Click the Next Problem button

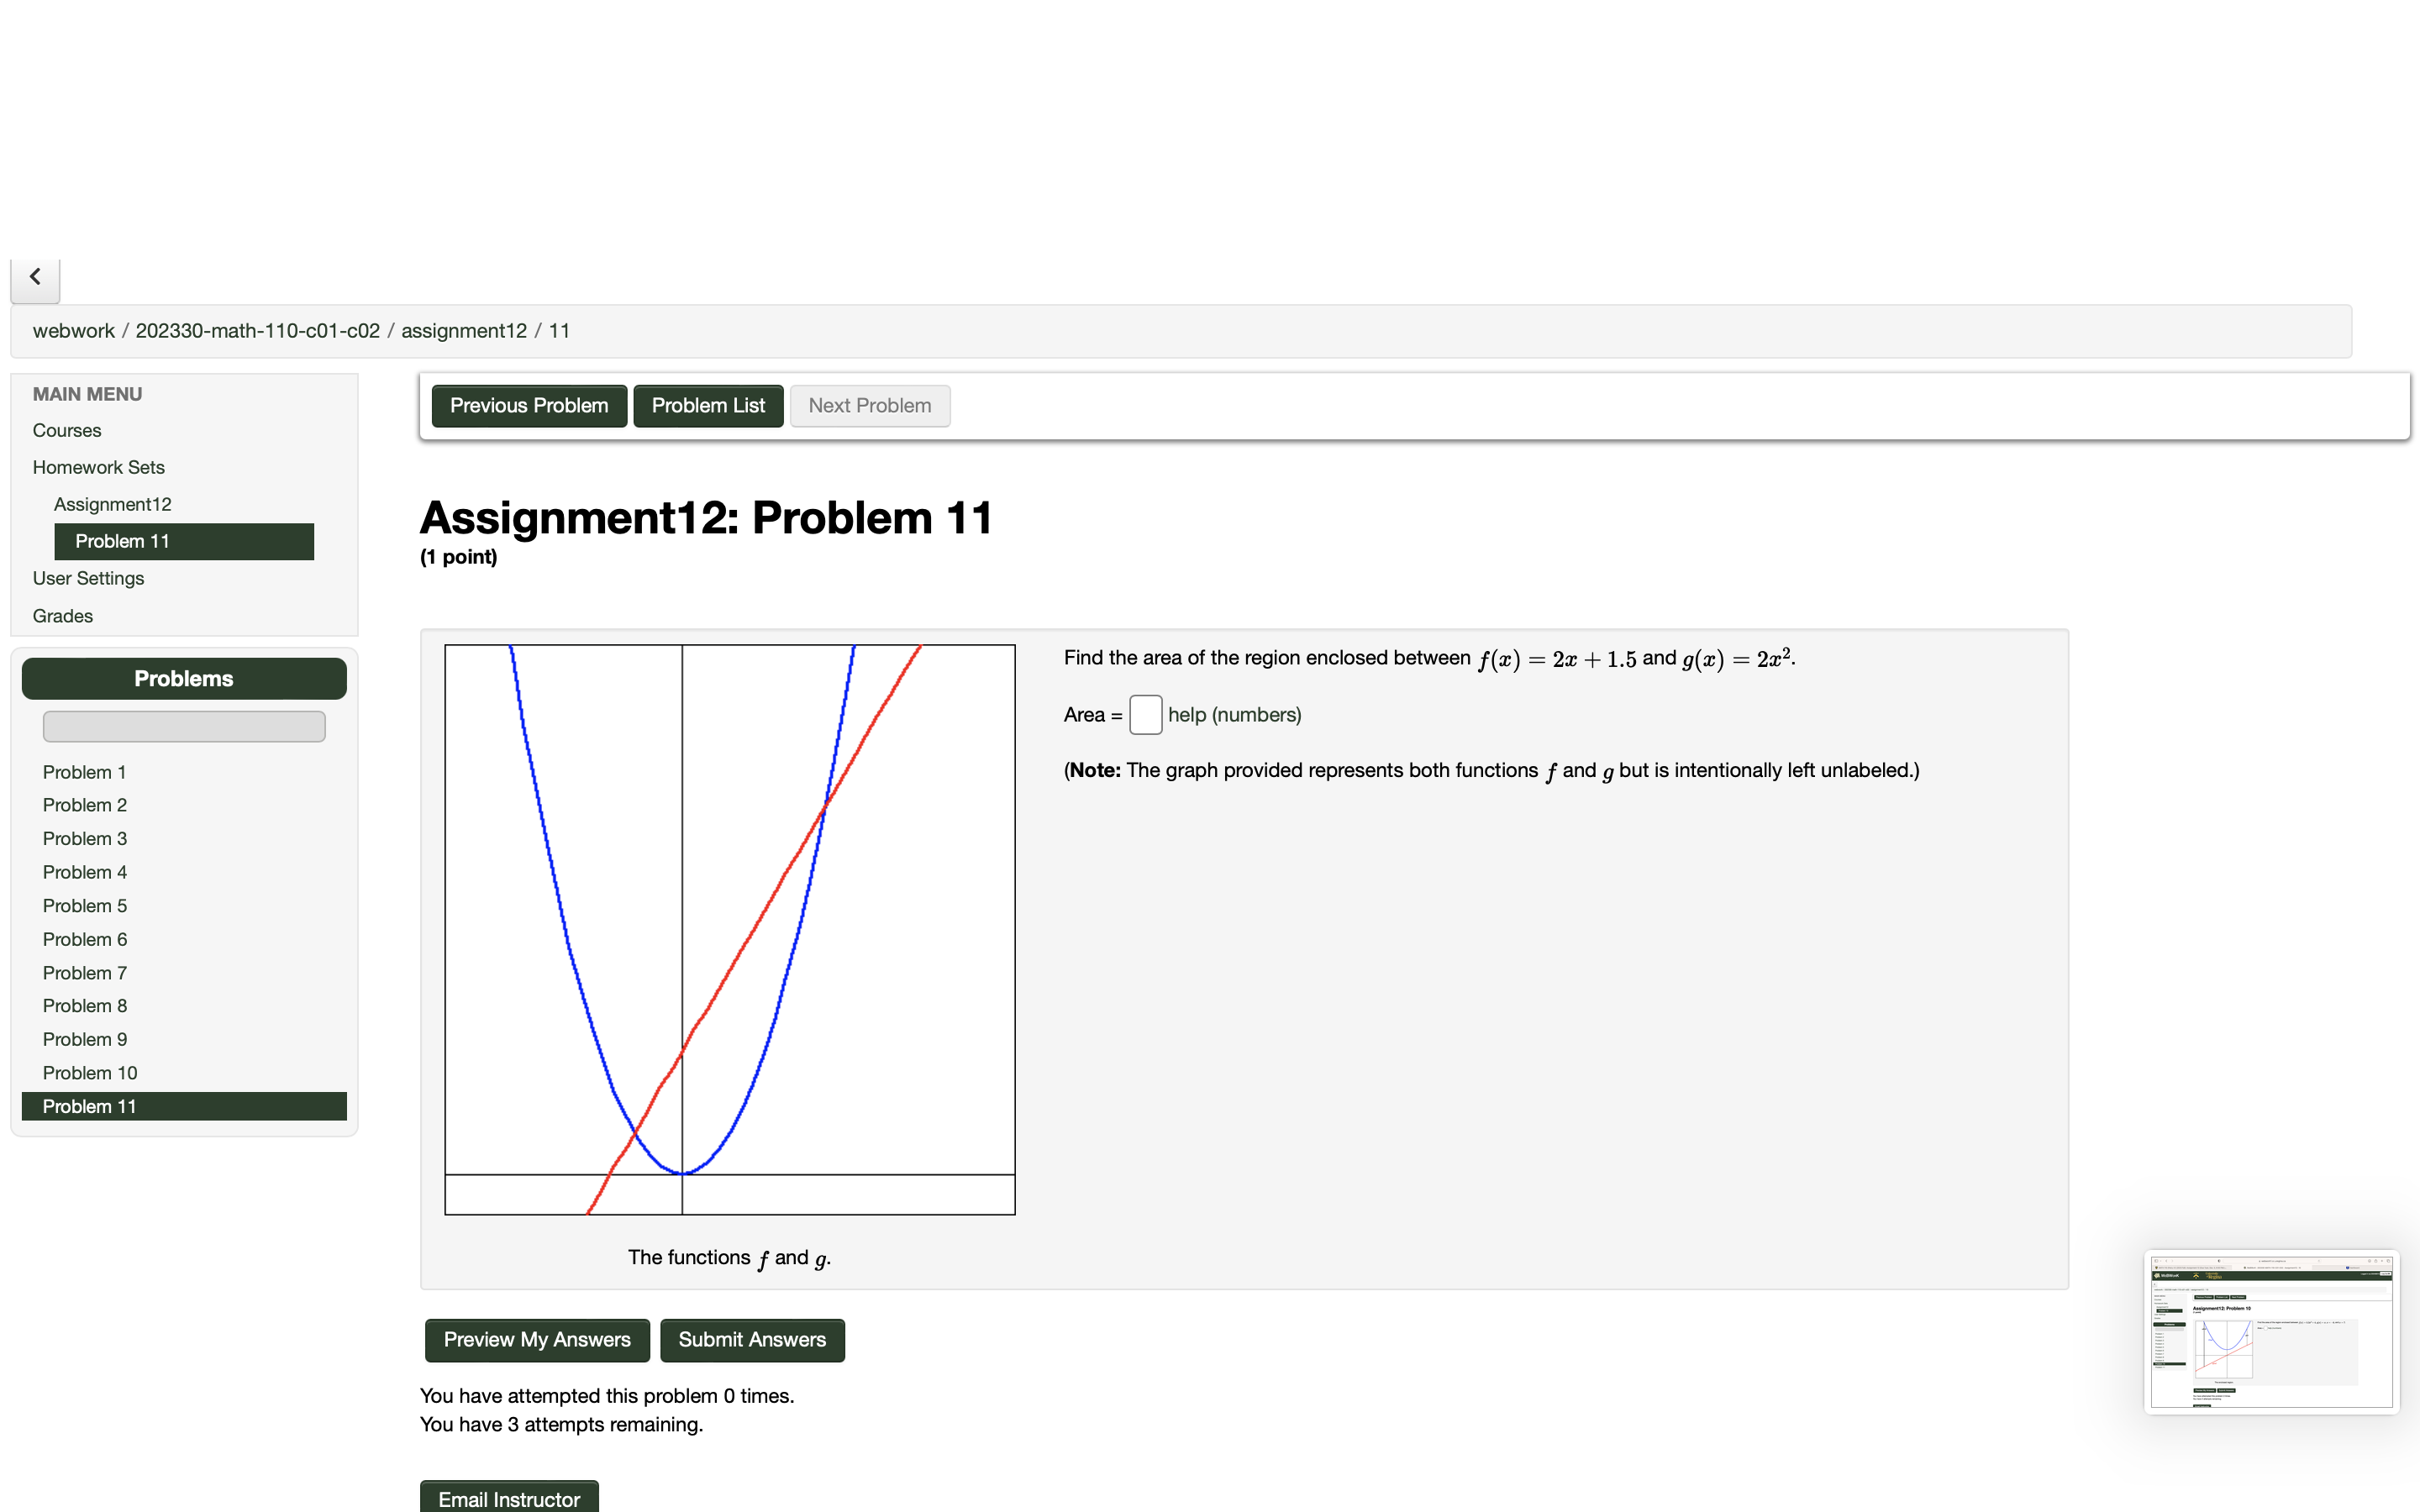tap(868, 405)
